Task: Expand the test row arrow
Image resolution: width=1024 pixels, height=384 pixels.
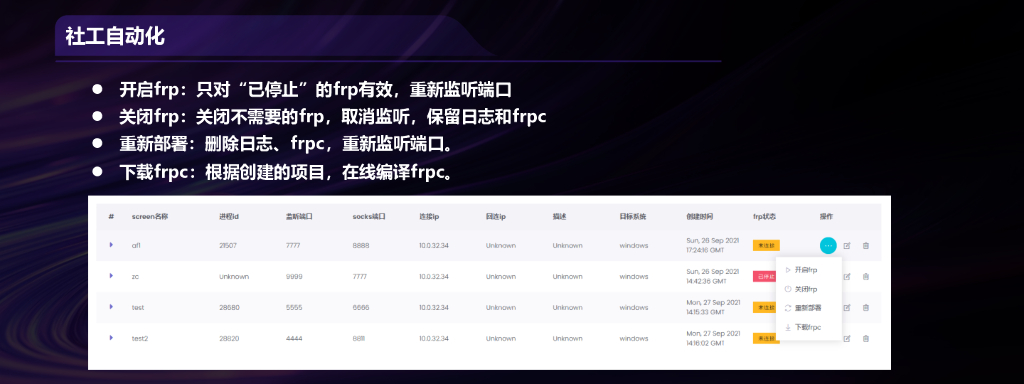Action: [x=111, y=306]
